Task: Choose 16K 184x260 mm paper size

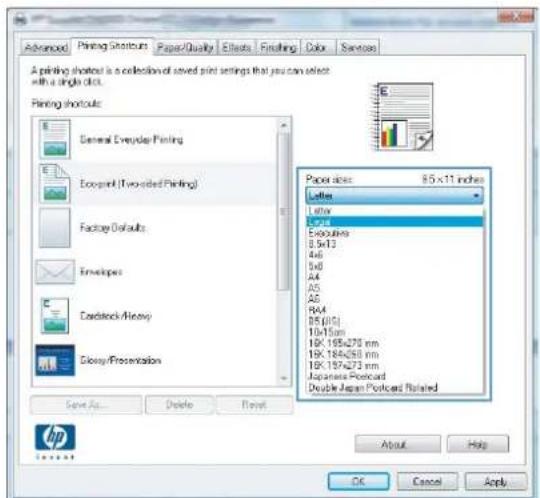Action: coord(395,354)
